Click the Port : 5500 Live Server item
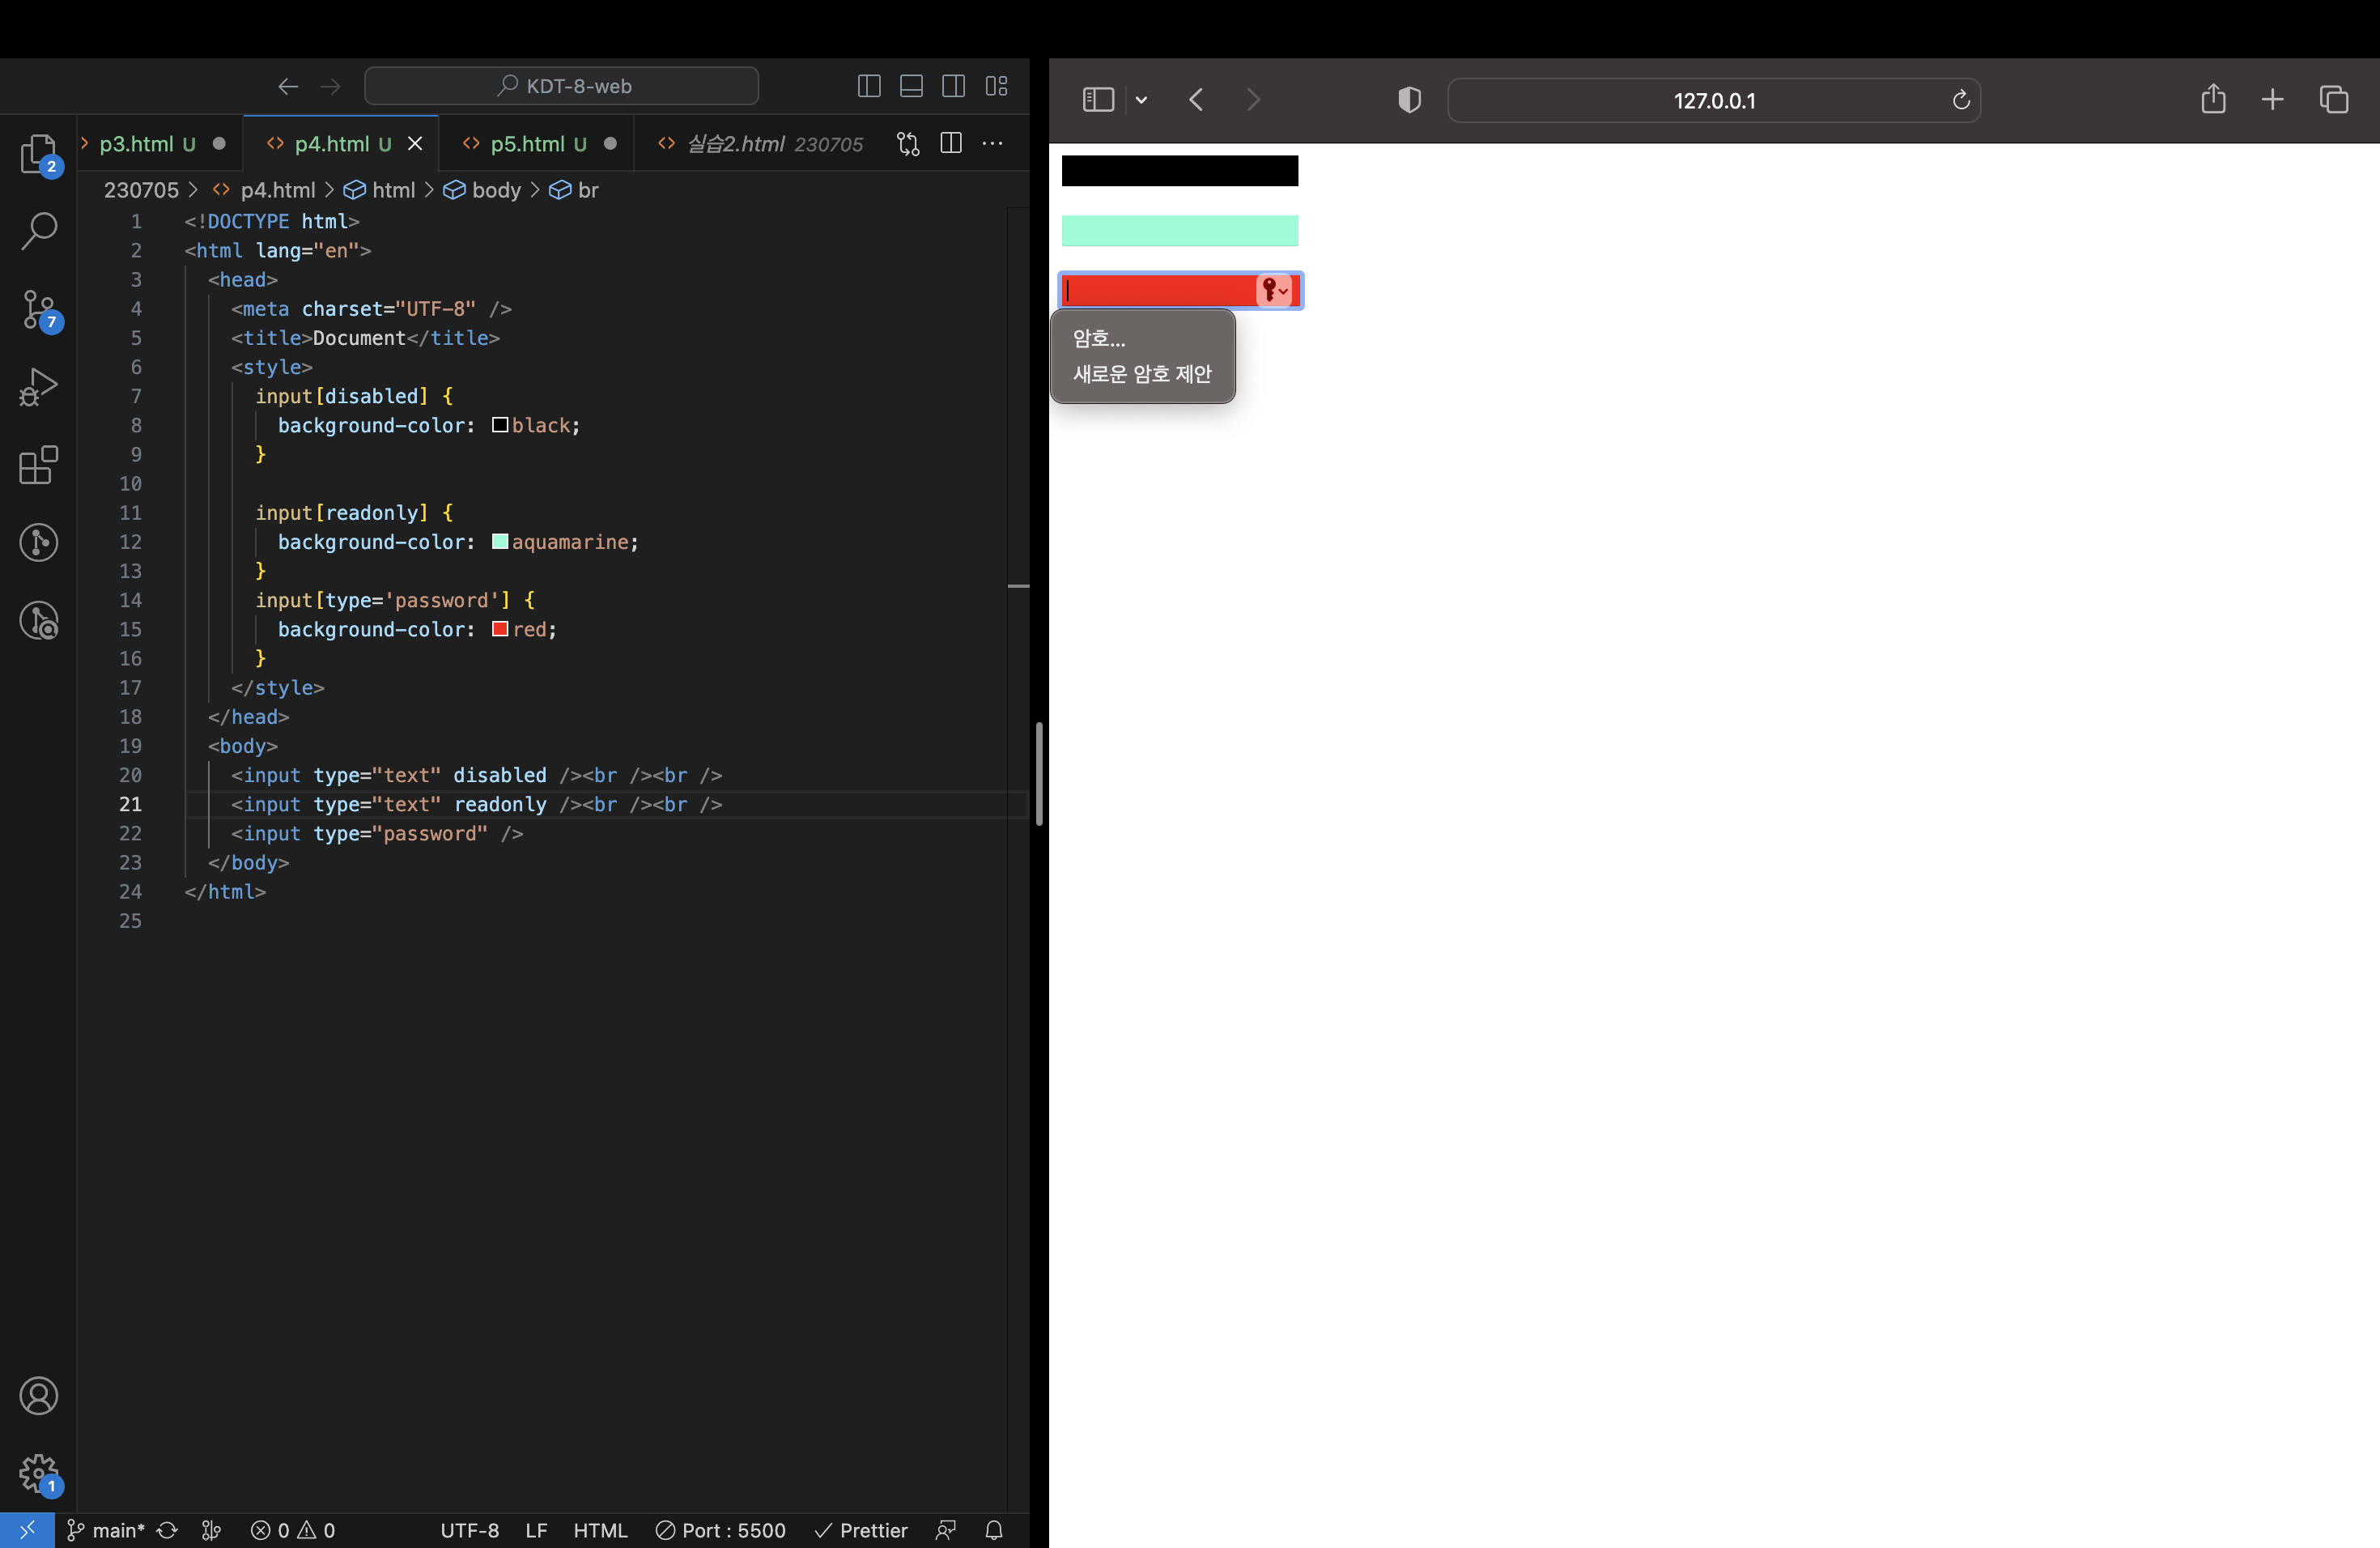The image size is (2380, 1548). [x=721, y=1530]
